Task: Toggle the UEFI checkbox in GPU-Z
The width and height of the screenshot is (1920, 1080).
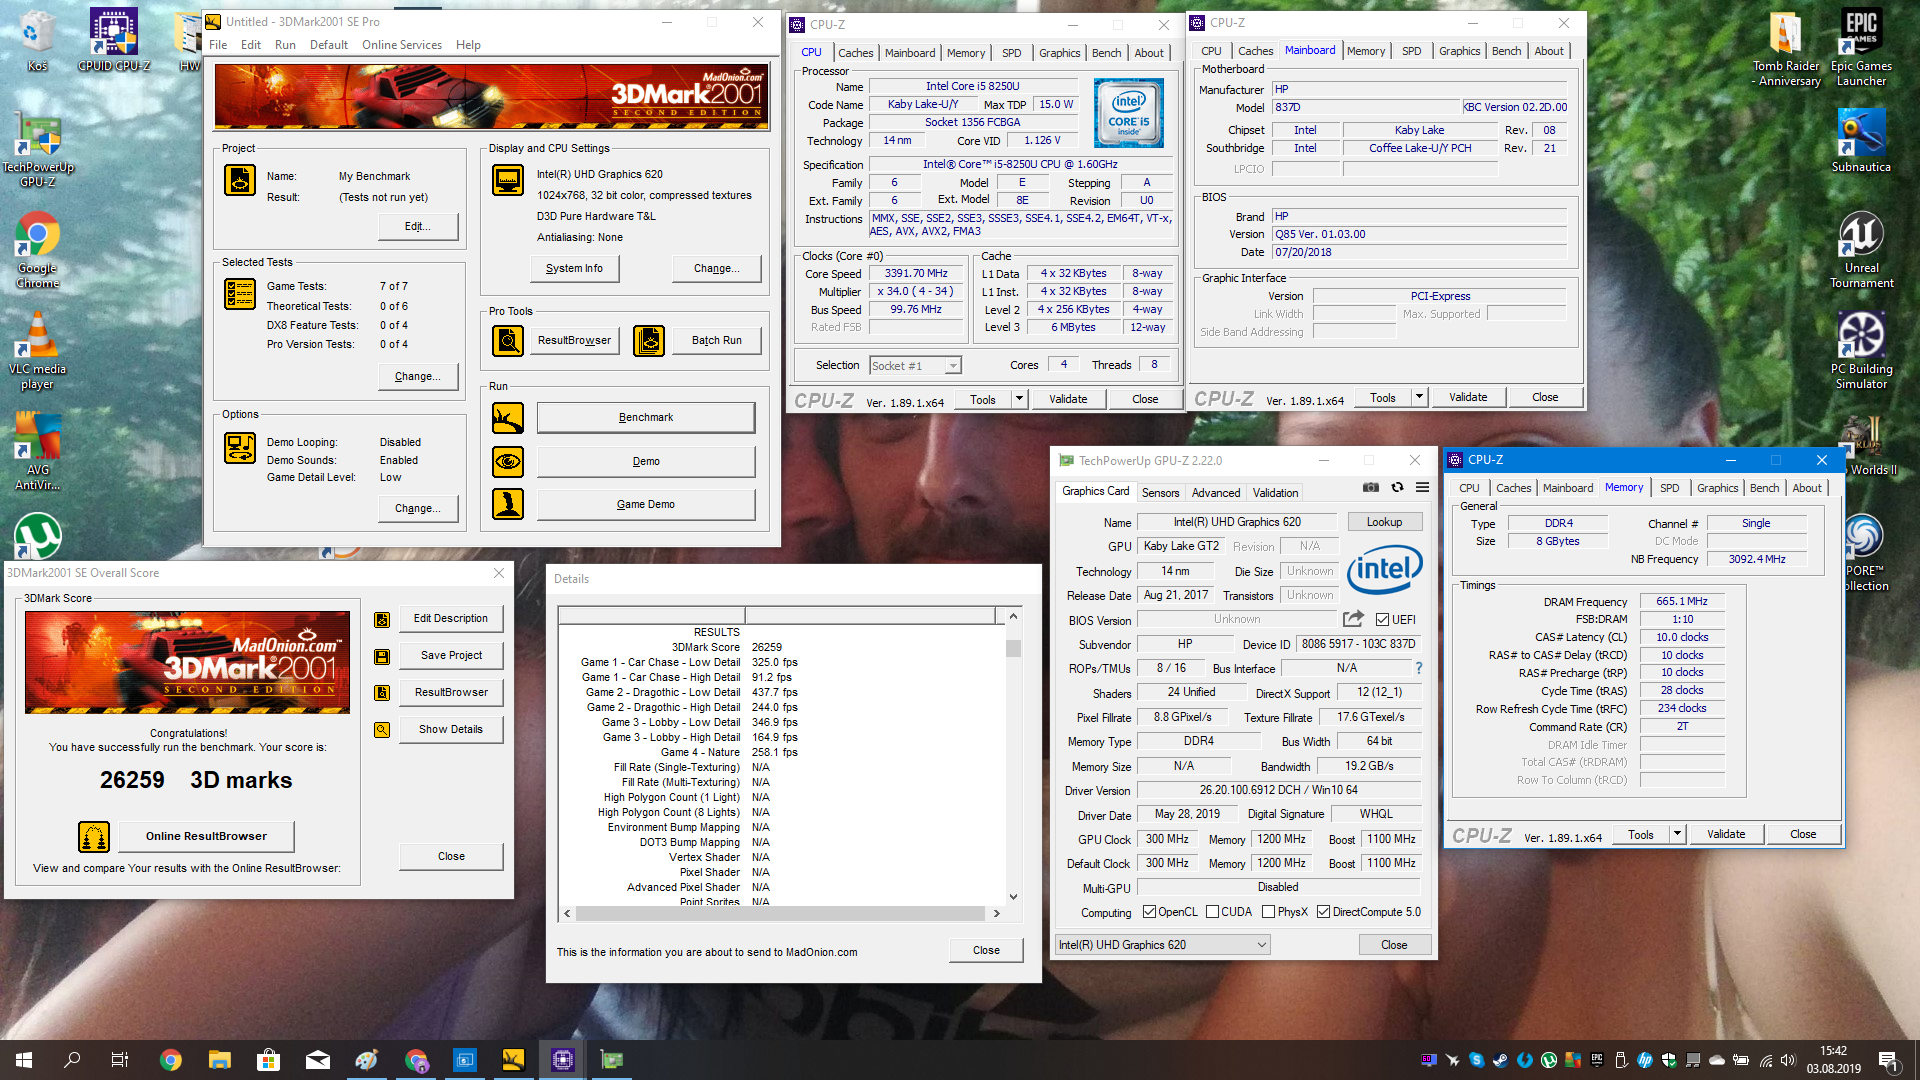Action: [1382, 620]
